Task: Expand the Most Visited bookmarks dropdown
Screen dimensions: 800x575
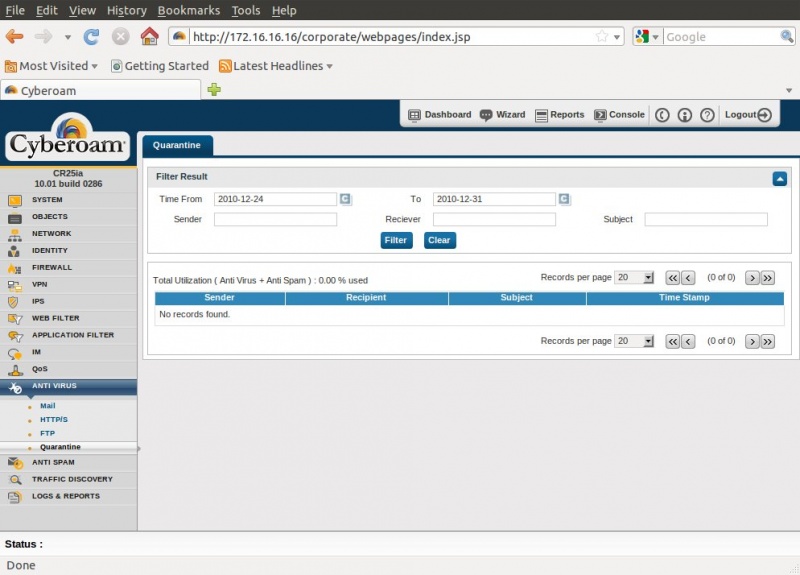Action: click(94, 66)
